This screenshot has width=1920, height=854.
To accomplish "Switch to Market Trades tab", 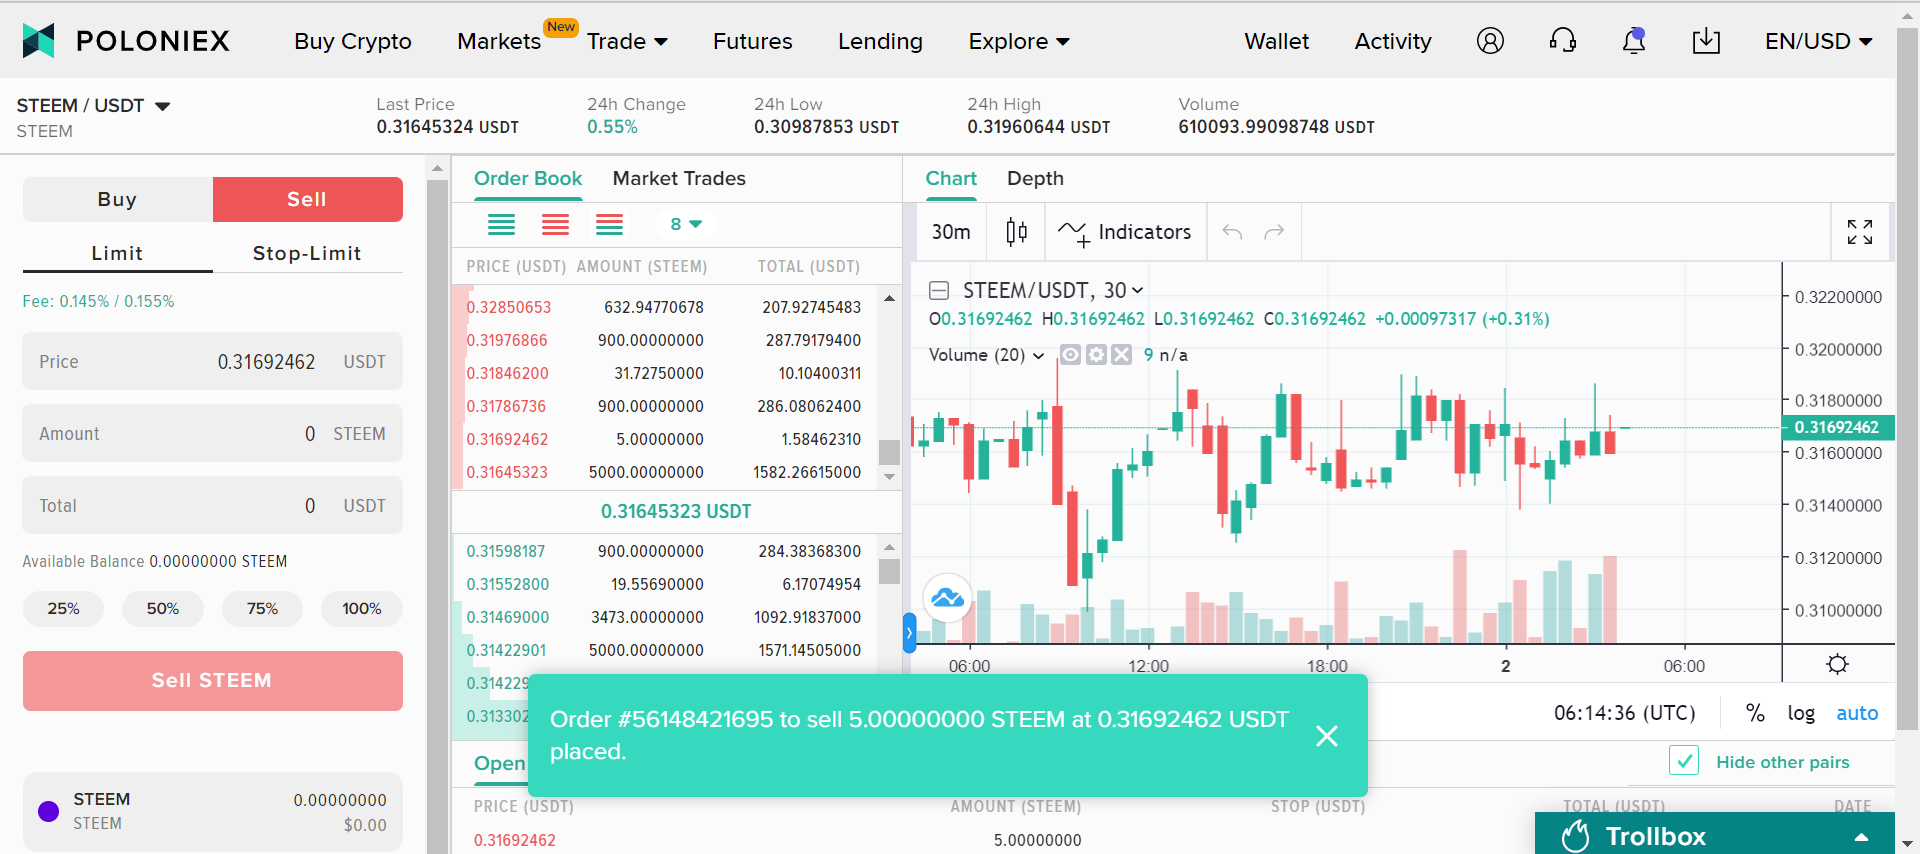I will (x=679, y=178).
